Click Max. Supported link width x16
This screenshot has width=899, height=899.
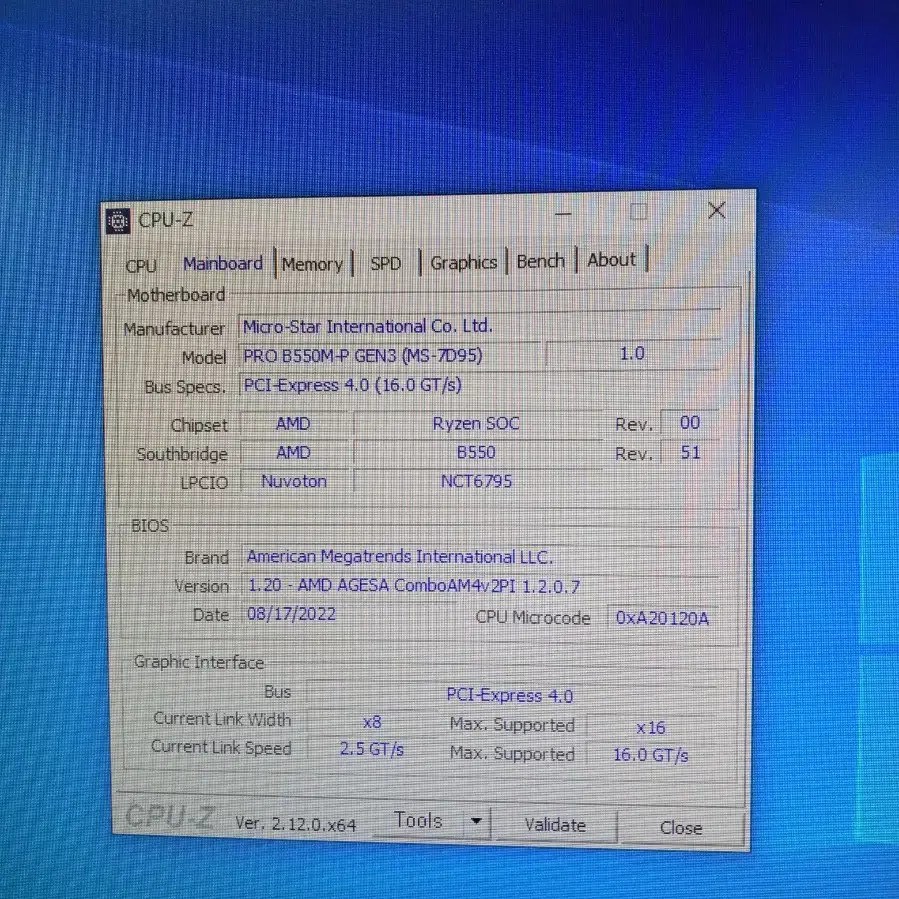click(651, 728)
